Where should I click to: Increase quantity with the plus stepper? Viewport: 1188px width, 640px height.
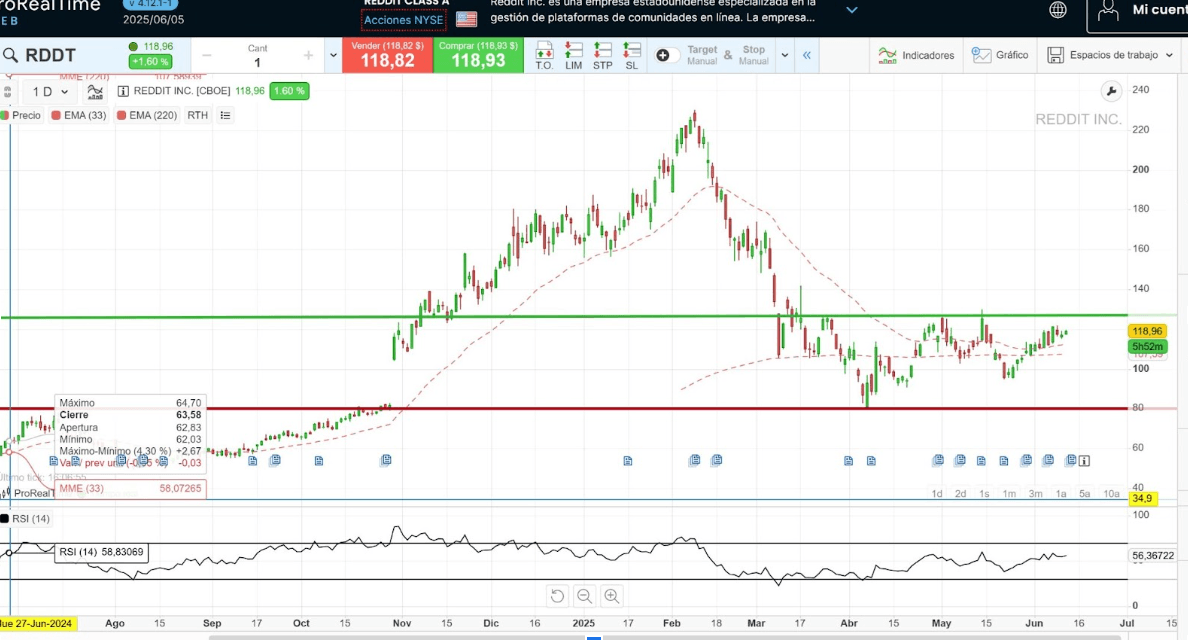tap(308, 56)
